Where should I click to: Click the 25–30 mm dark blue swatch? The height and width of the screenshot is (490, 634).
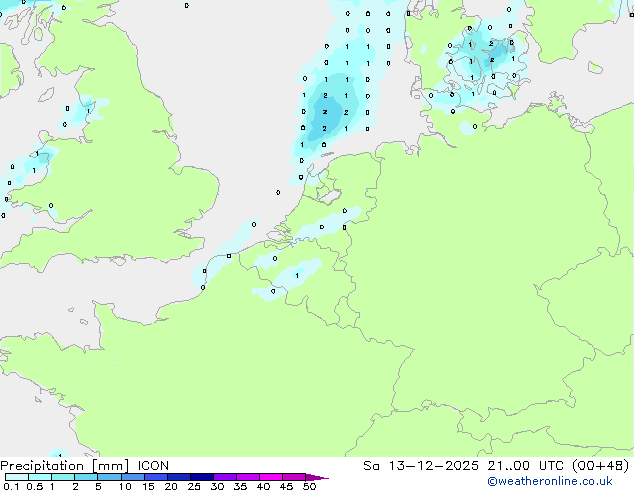tap(201, 477)
